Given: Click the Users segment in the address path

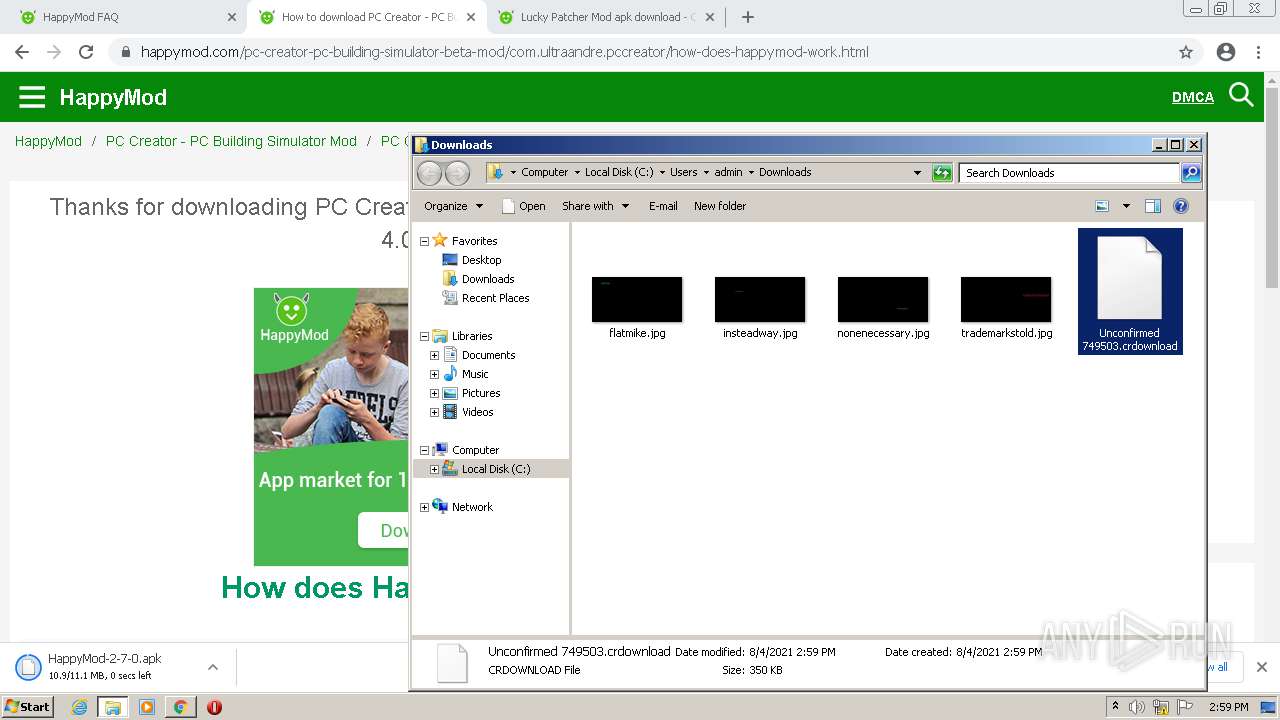Looking at the screenshot, I should 683,172.
